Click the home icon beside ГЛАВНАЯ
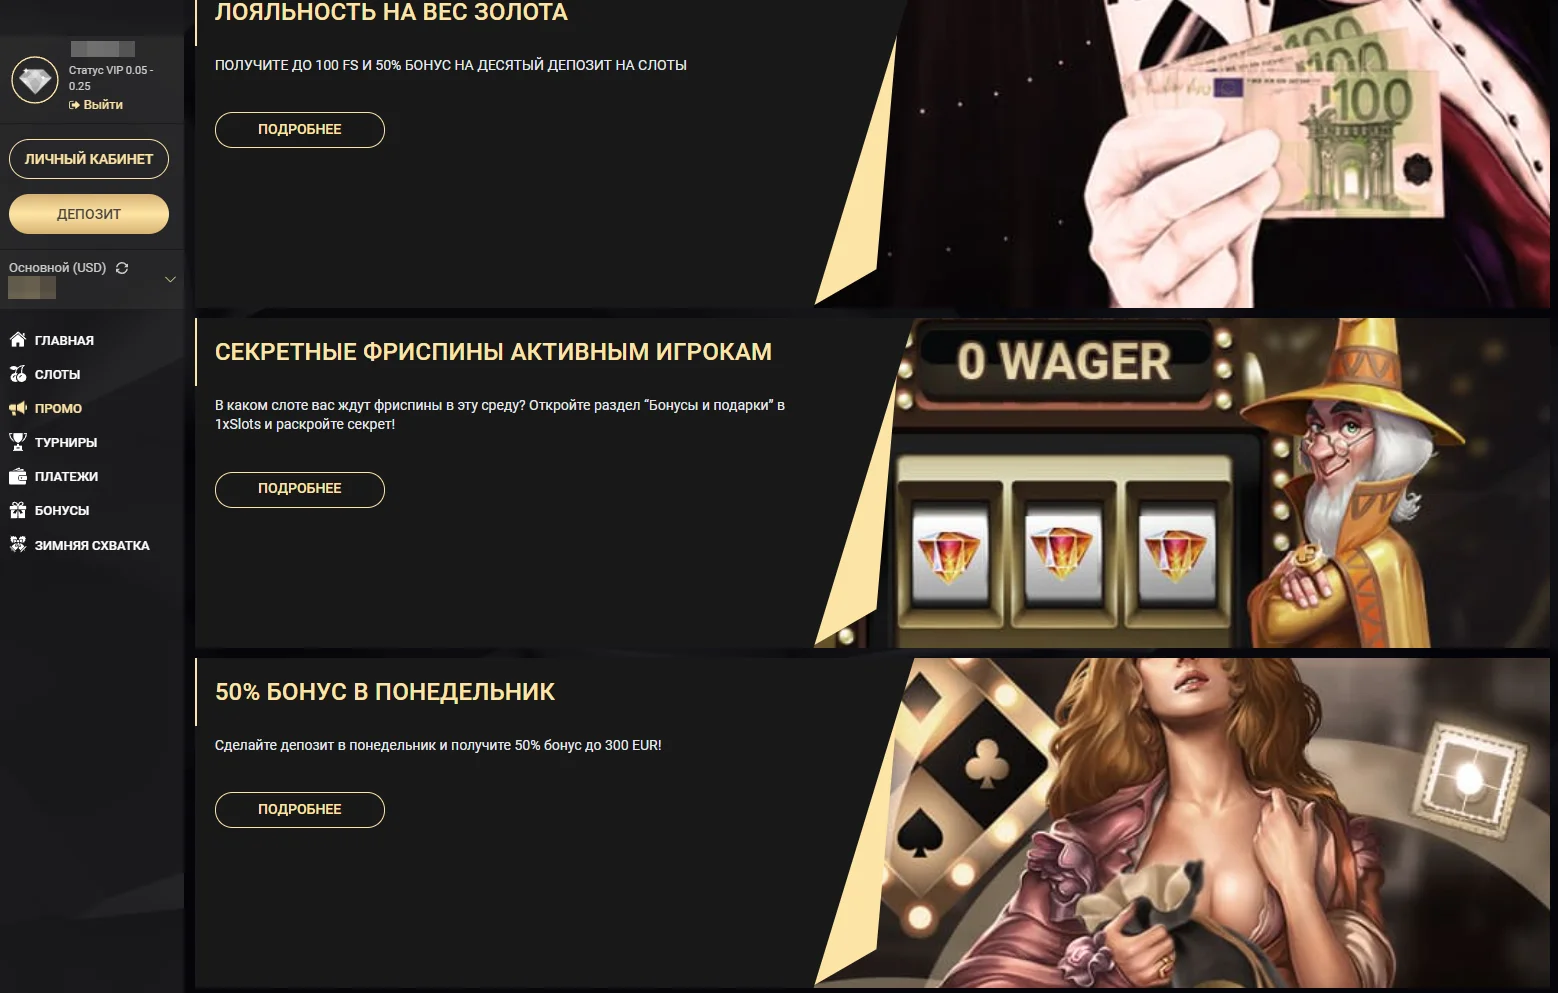 pyautogui.click(x=18, y=339)
